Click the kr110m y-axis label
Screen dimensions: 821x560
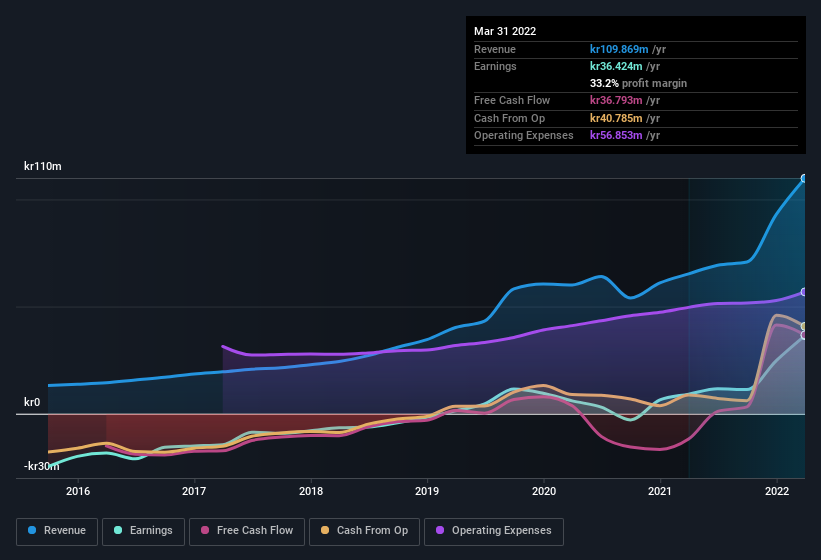click(x=43, y=167)
